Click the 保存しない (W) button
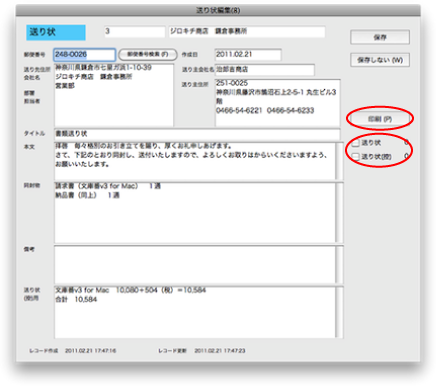The height and width of the screenshot is (386, 437). click(380, 60)
